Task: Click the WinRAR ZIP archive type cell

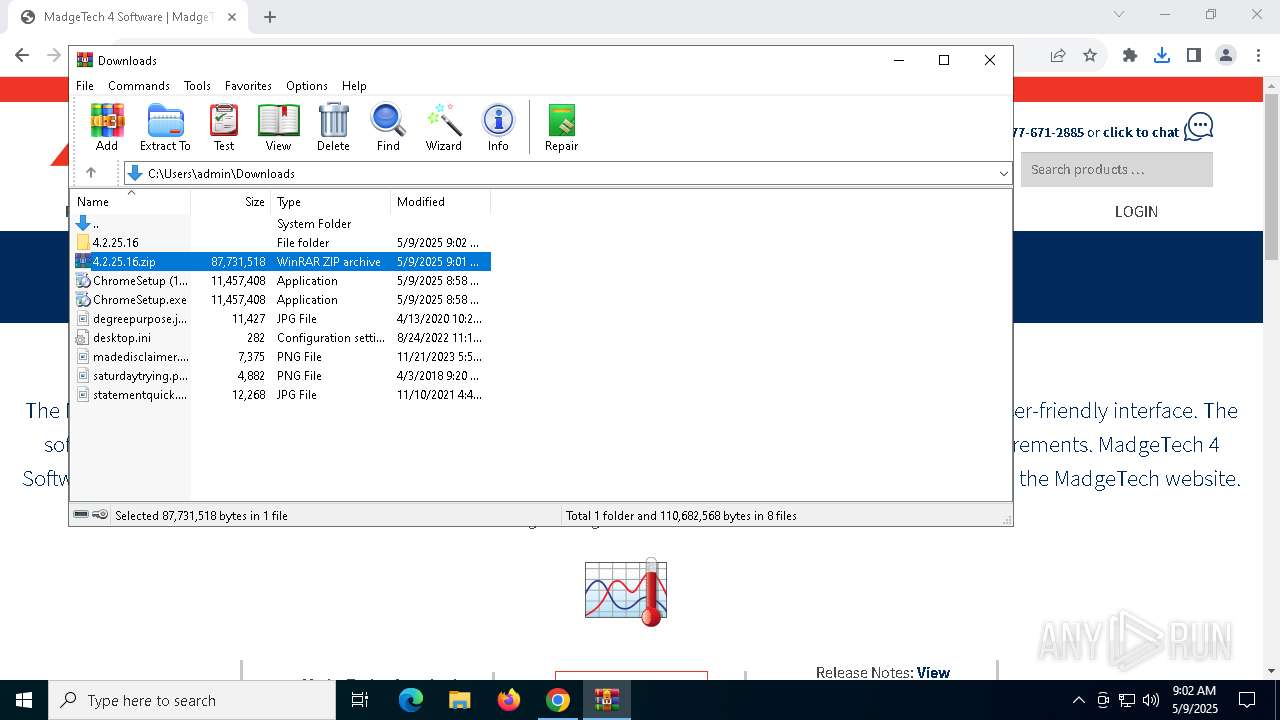Action: point(329,262)
